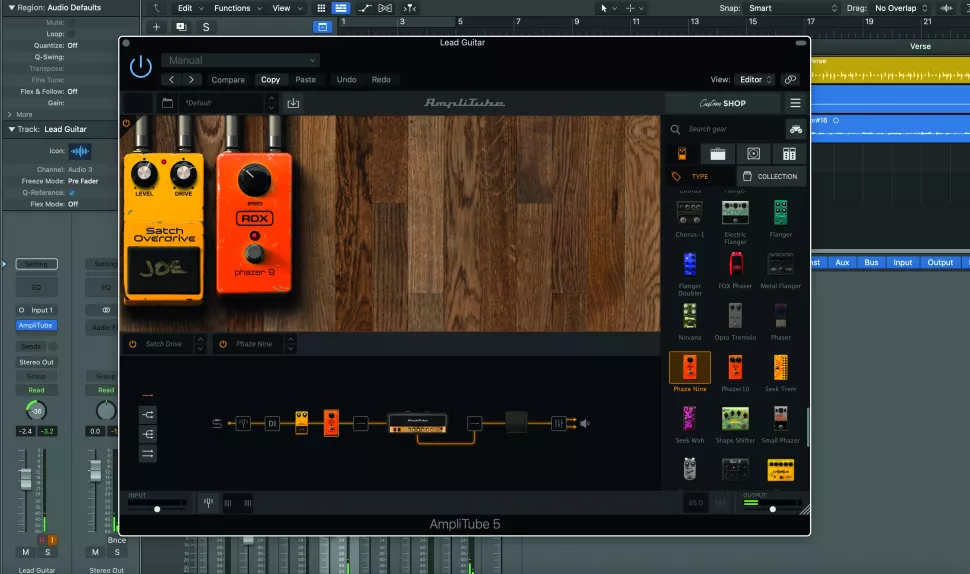970x574 pixels.
Task: Open the Custom SHOP button
Action: (723, 103)
